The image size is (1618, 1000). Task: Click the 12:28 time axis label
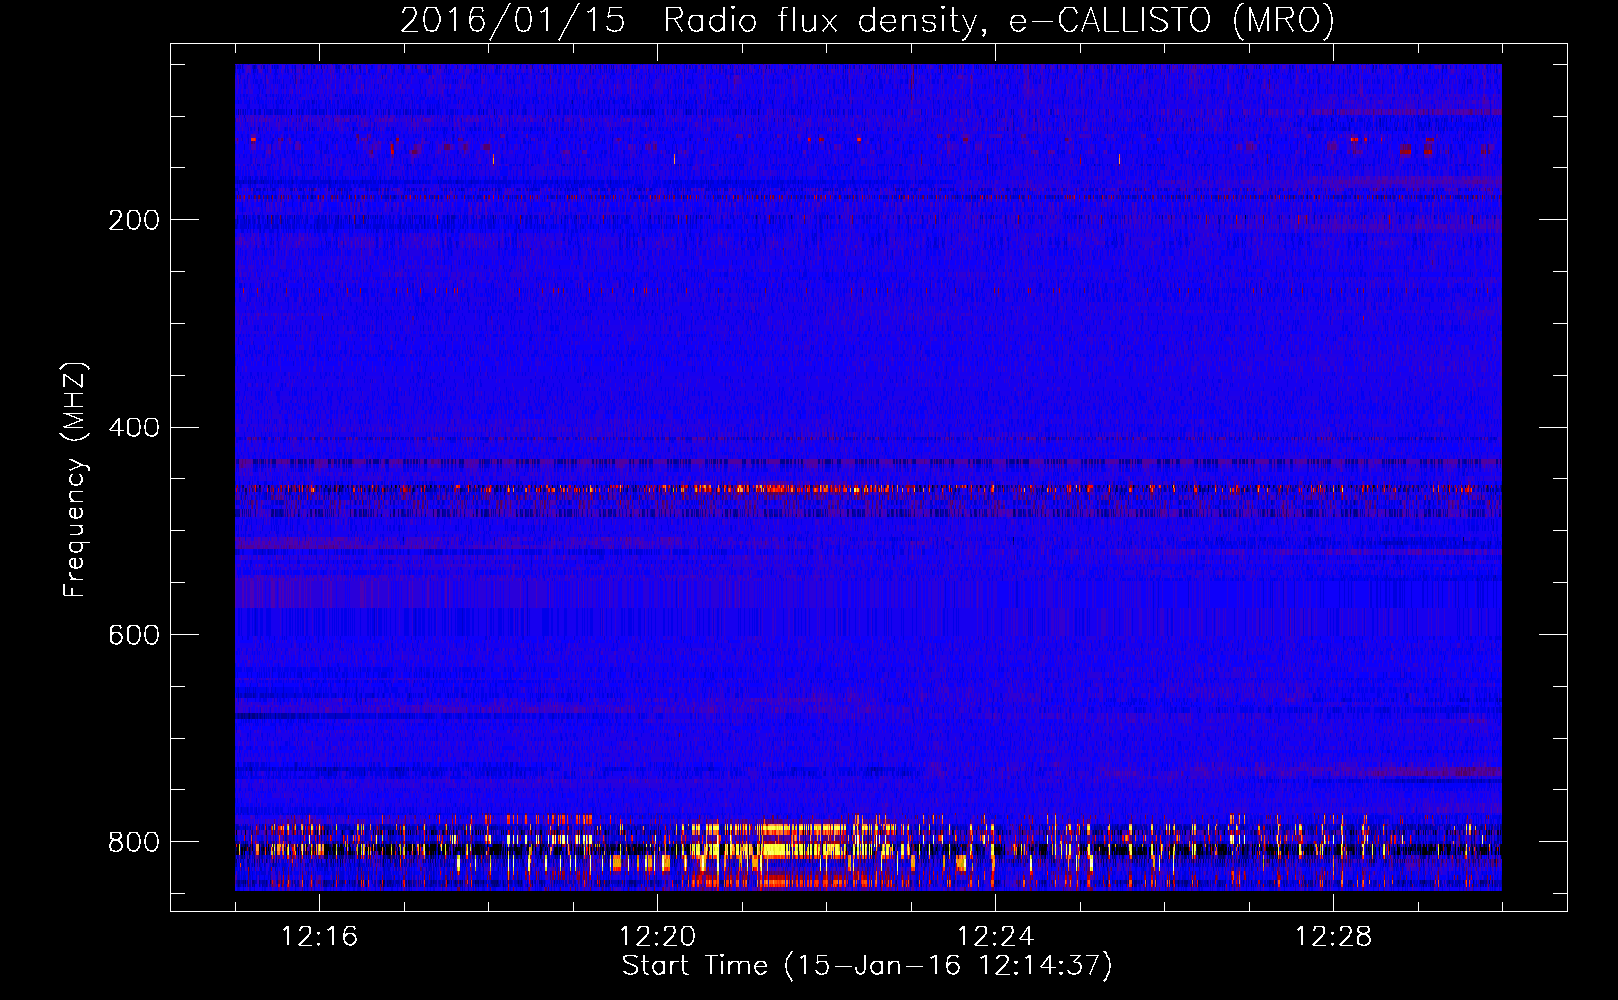tap(1333, 937)
